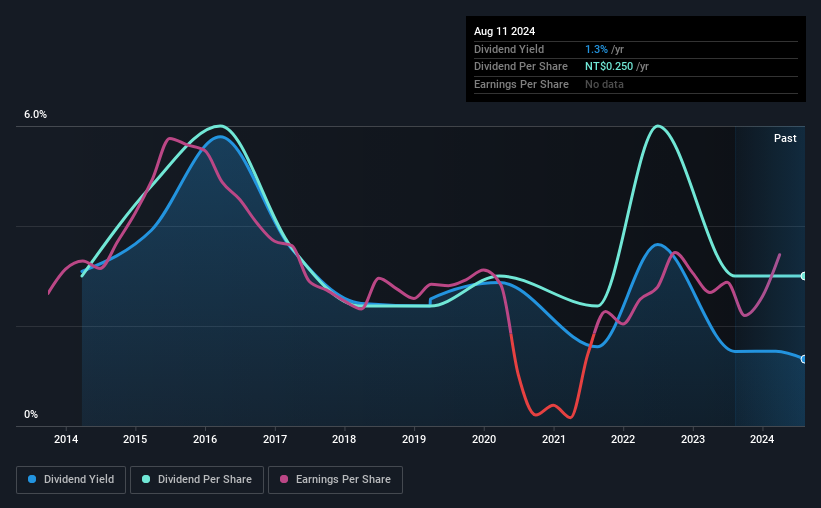Viewport: 821px width, 508px height.
Task: Select the 2021 x-axis label
Action: click(553, 439)
